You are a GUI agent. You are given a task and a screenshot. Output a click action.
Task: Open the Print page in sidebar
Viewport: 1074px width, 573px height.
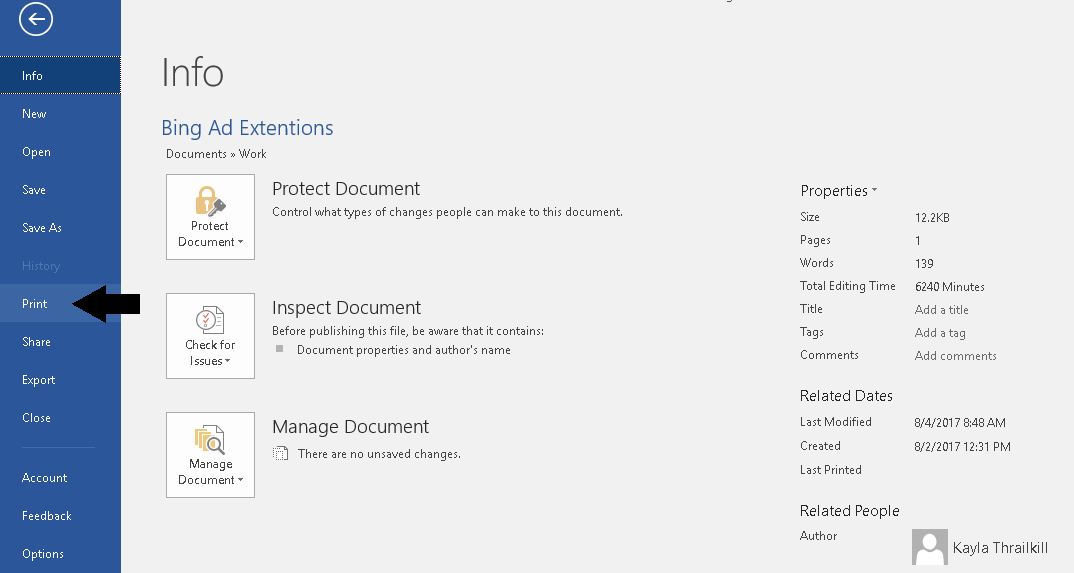(35, 304)
